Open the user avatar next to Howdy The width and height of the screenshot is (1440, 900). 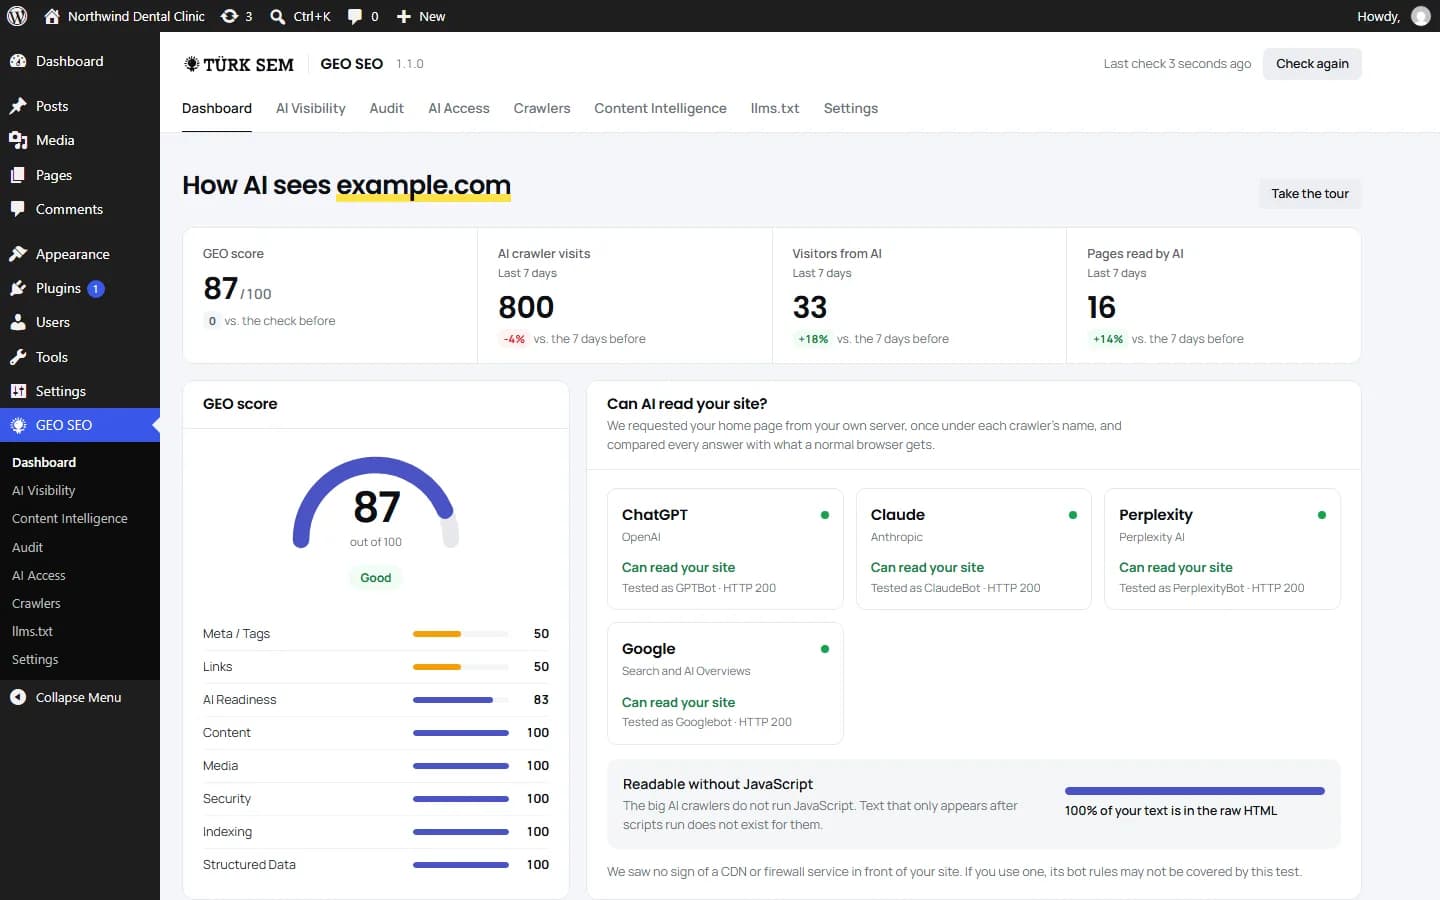pos(1420,16)
